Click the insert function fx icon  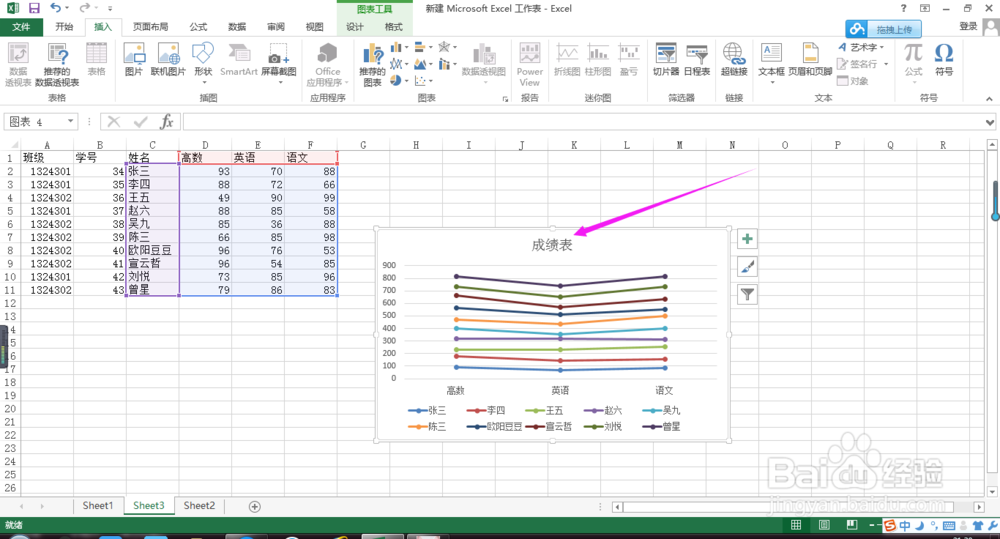pyautogui.click(x=166, y=121)
